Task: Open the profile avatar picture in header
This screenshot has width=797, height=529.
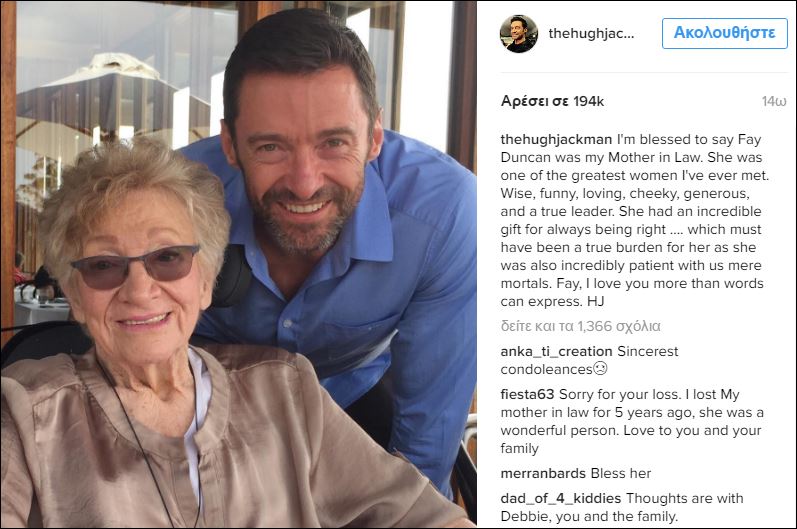Action: (x=519, y=34)
